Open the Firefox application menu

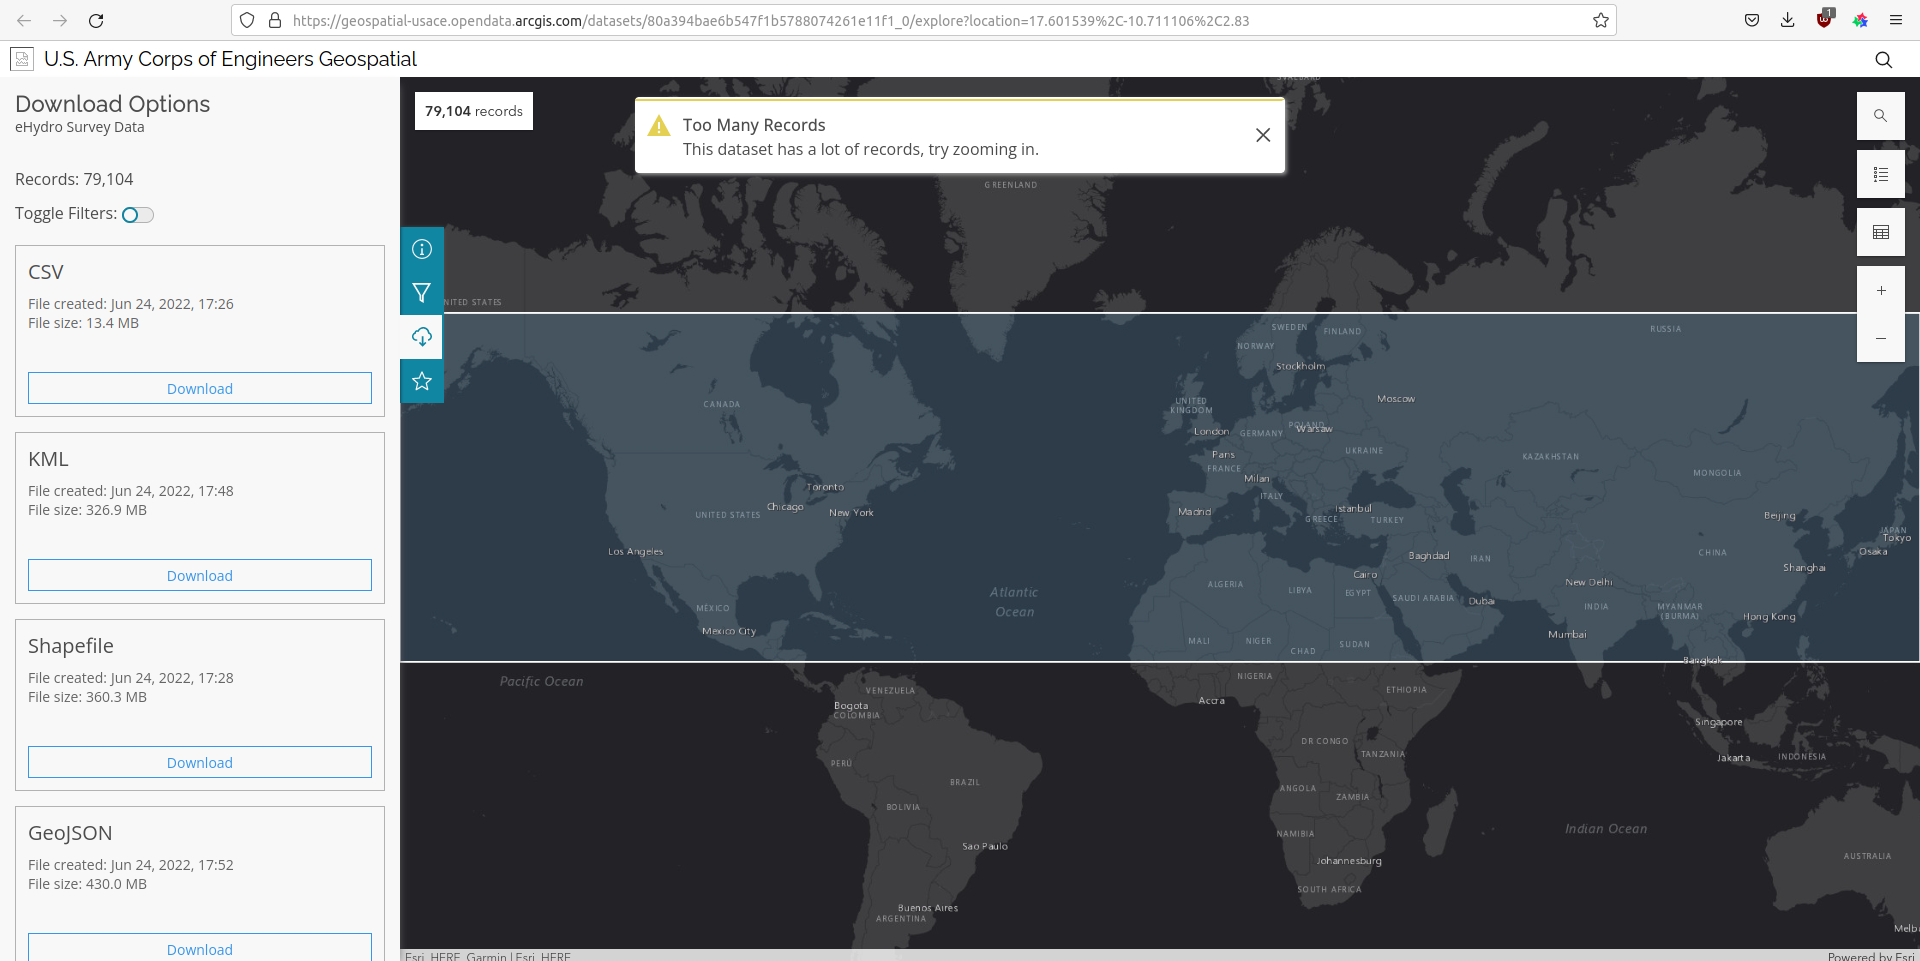pyautogui.click(x=1896, y=20)
